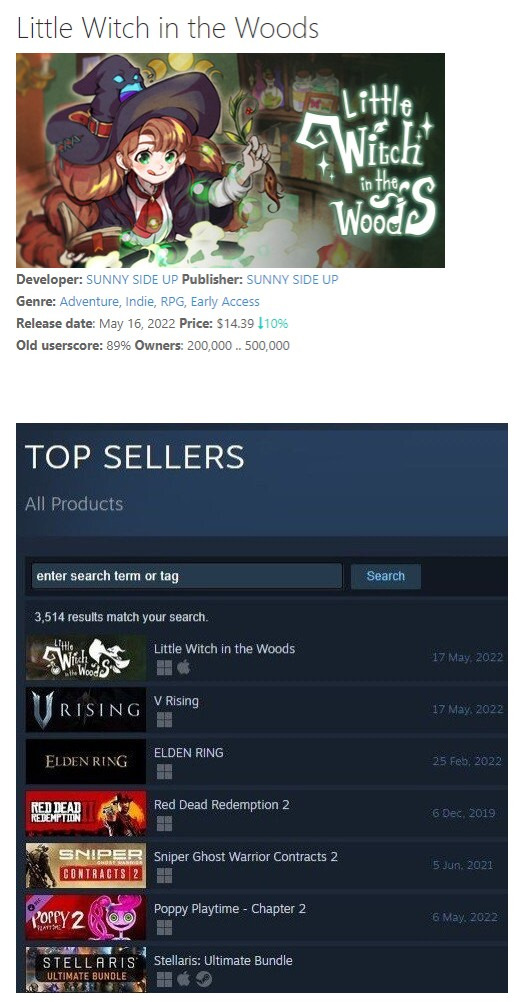This screenshot has height=1002, width=521.
Task: Click Windows platform icon under V Rising
Action: click(x=164, y=720)
